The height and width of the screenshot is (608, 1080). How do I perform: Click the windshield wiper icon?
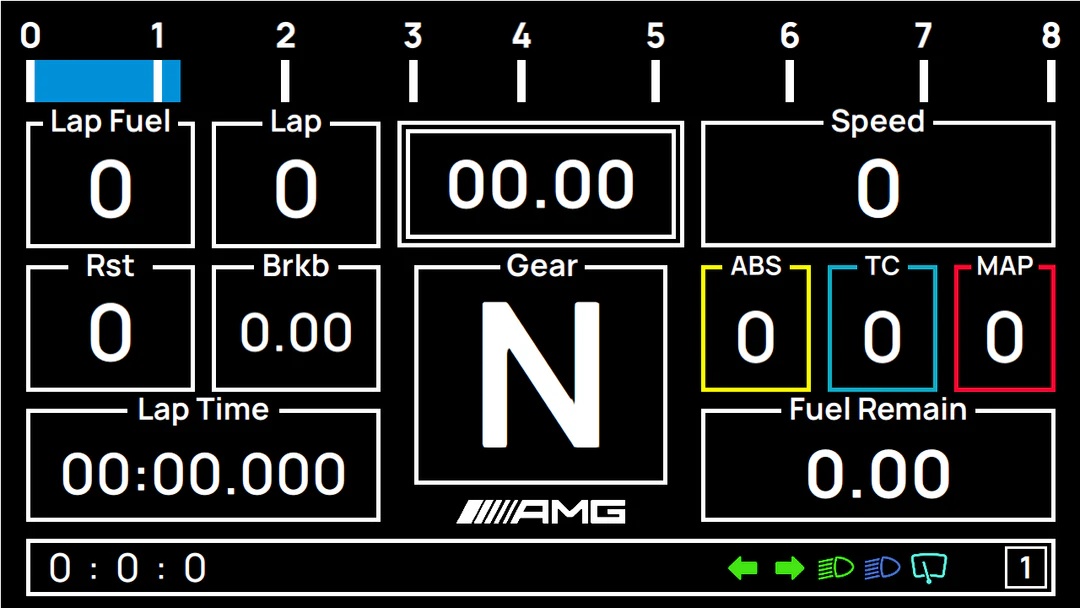coord(929,568)
